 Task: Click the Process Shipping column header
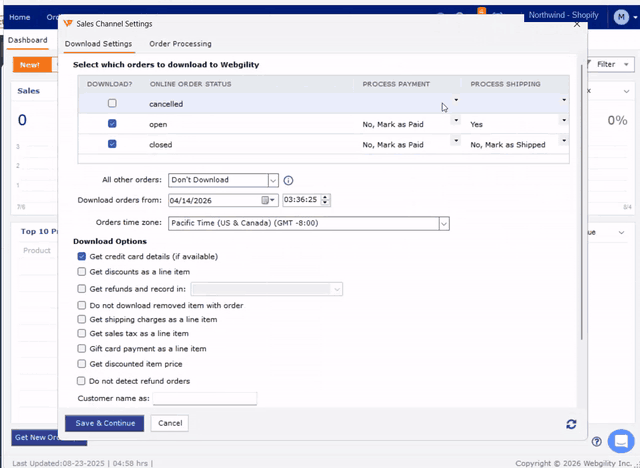click(505, 84)
